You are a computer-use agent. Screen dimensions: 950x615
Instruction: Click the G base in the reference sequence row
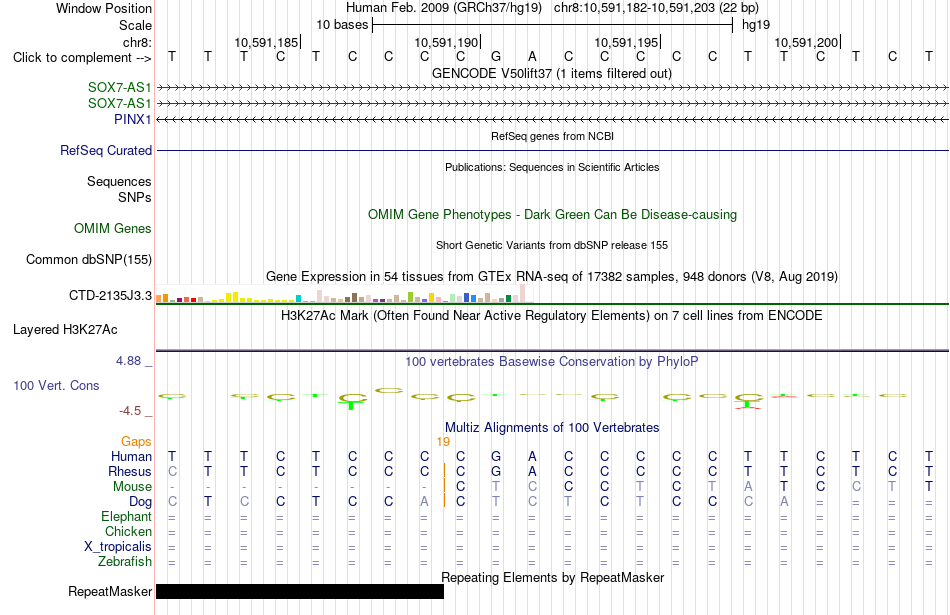[x=496, y=56]
